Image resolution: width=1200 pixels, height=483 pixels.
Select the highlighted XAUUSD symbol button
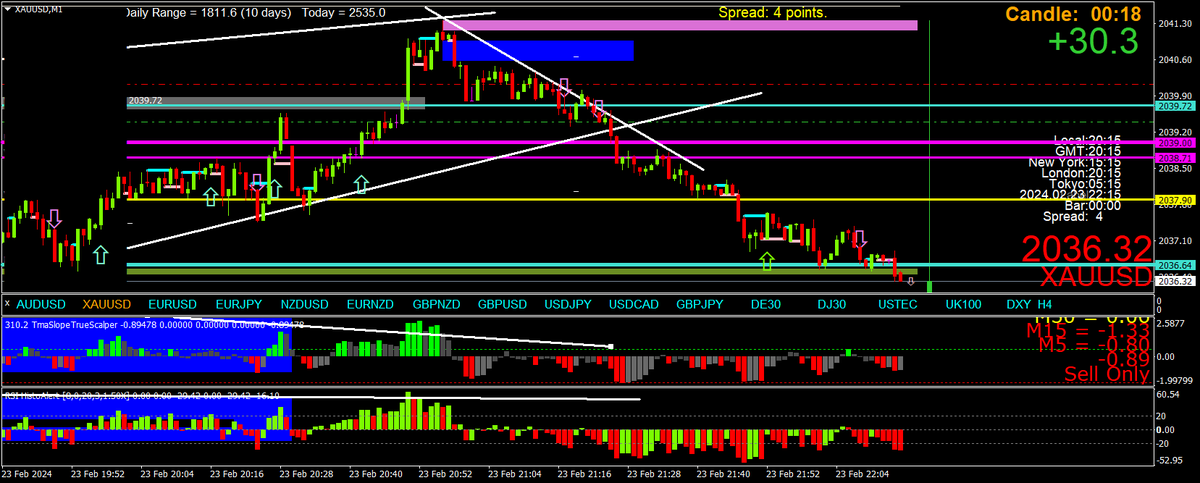[107, 303]
